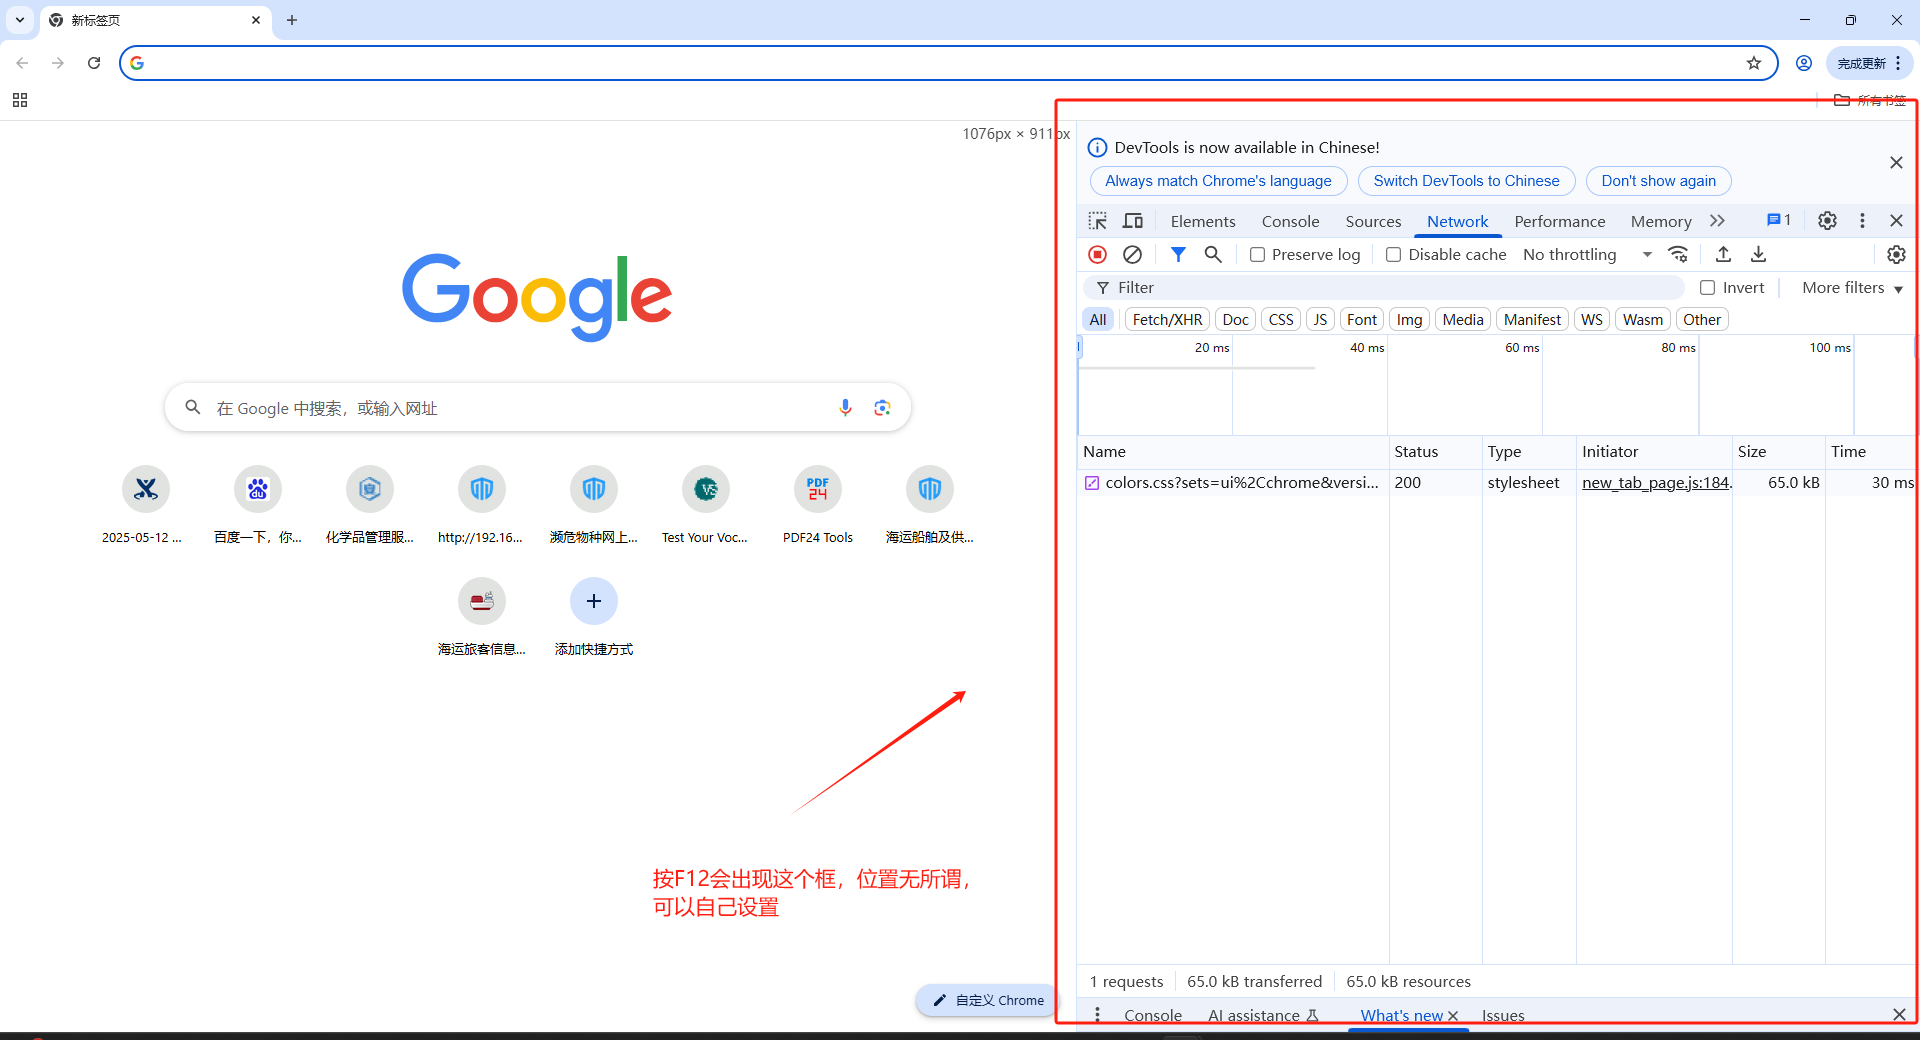Switch to the Performance tab
Viewport: 1920px width, 1040px height.
pyautogui.click(x=1559, y=222)
